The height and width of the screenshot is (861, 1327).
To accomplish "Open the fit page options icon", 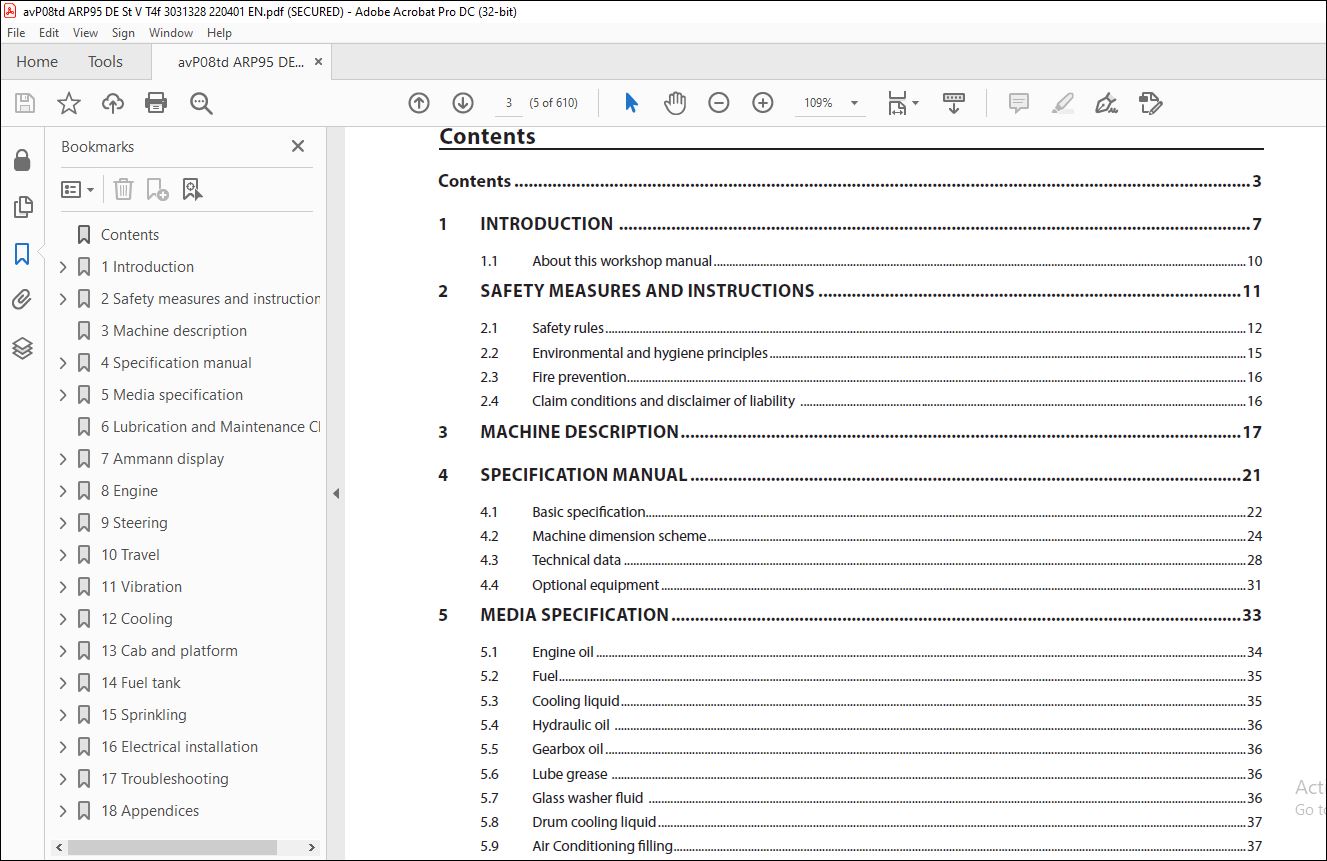I will coord(903,103).
